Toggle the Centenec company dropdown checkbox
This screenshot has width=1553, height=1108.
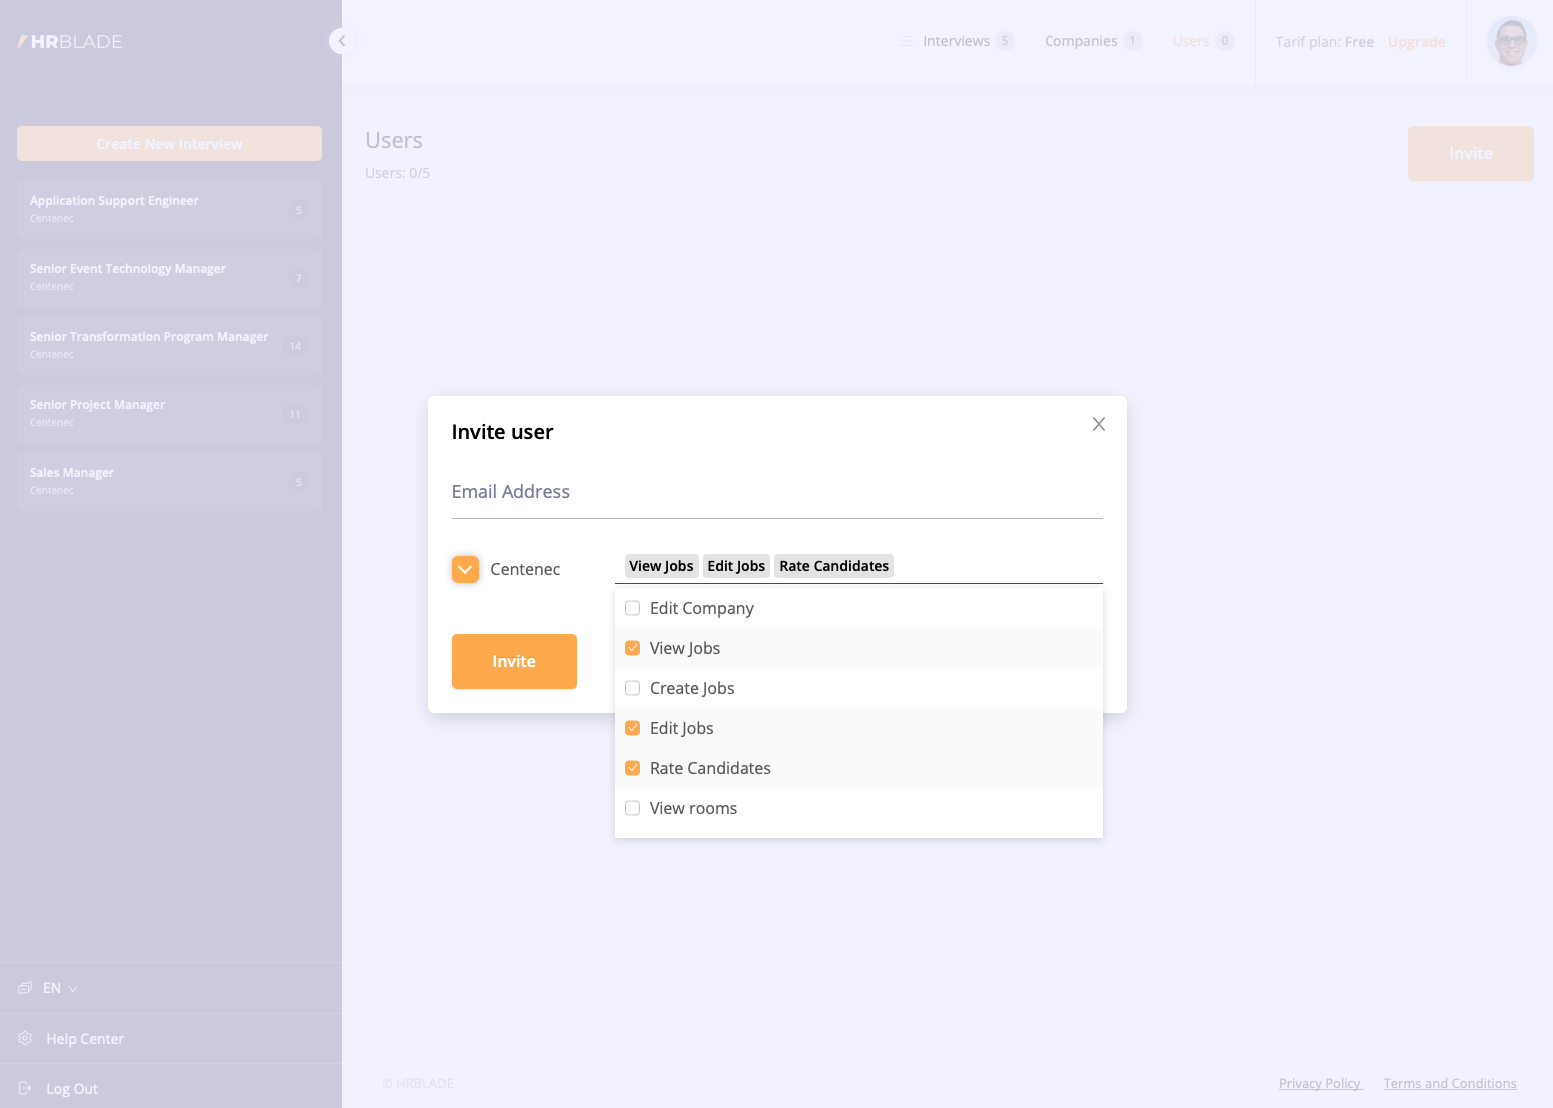pos(465,569)
